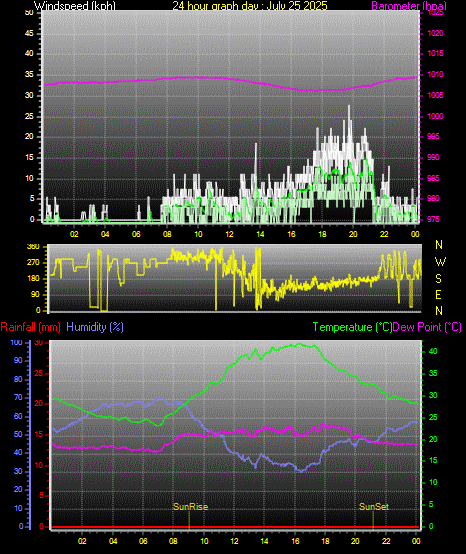The height and width of the screenshot is (554, 466).
Task: Click the Temperature (°C) legend label
Action: click(x=352, y=327)
